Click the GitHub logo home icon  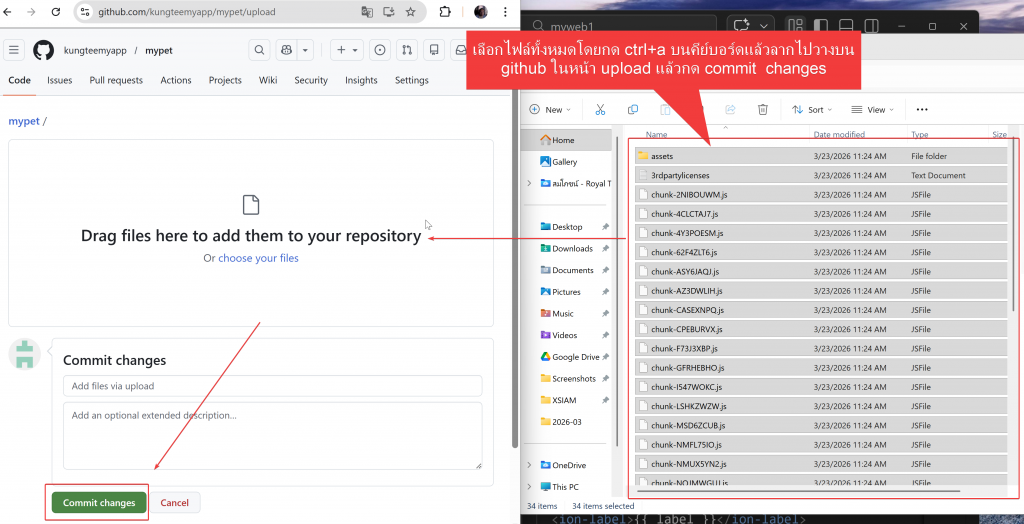point(43,50)
